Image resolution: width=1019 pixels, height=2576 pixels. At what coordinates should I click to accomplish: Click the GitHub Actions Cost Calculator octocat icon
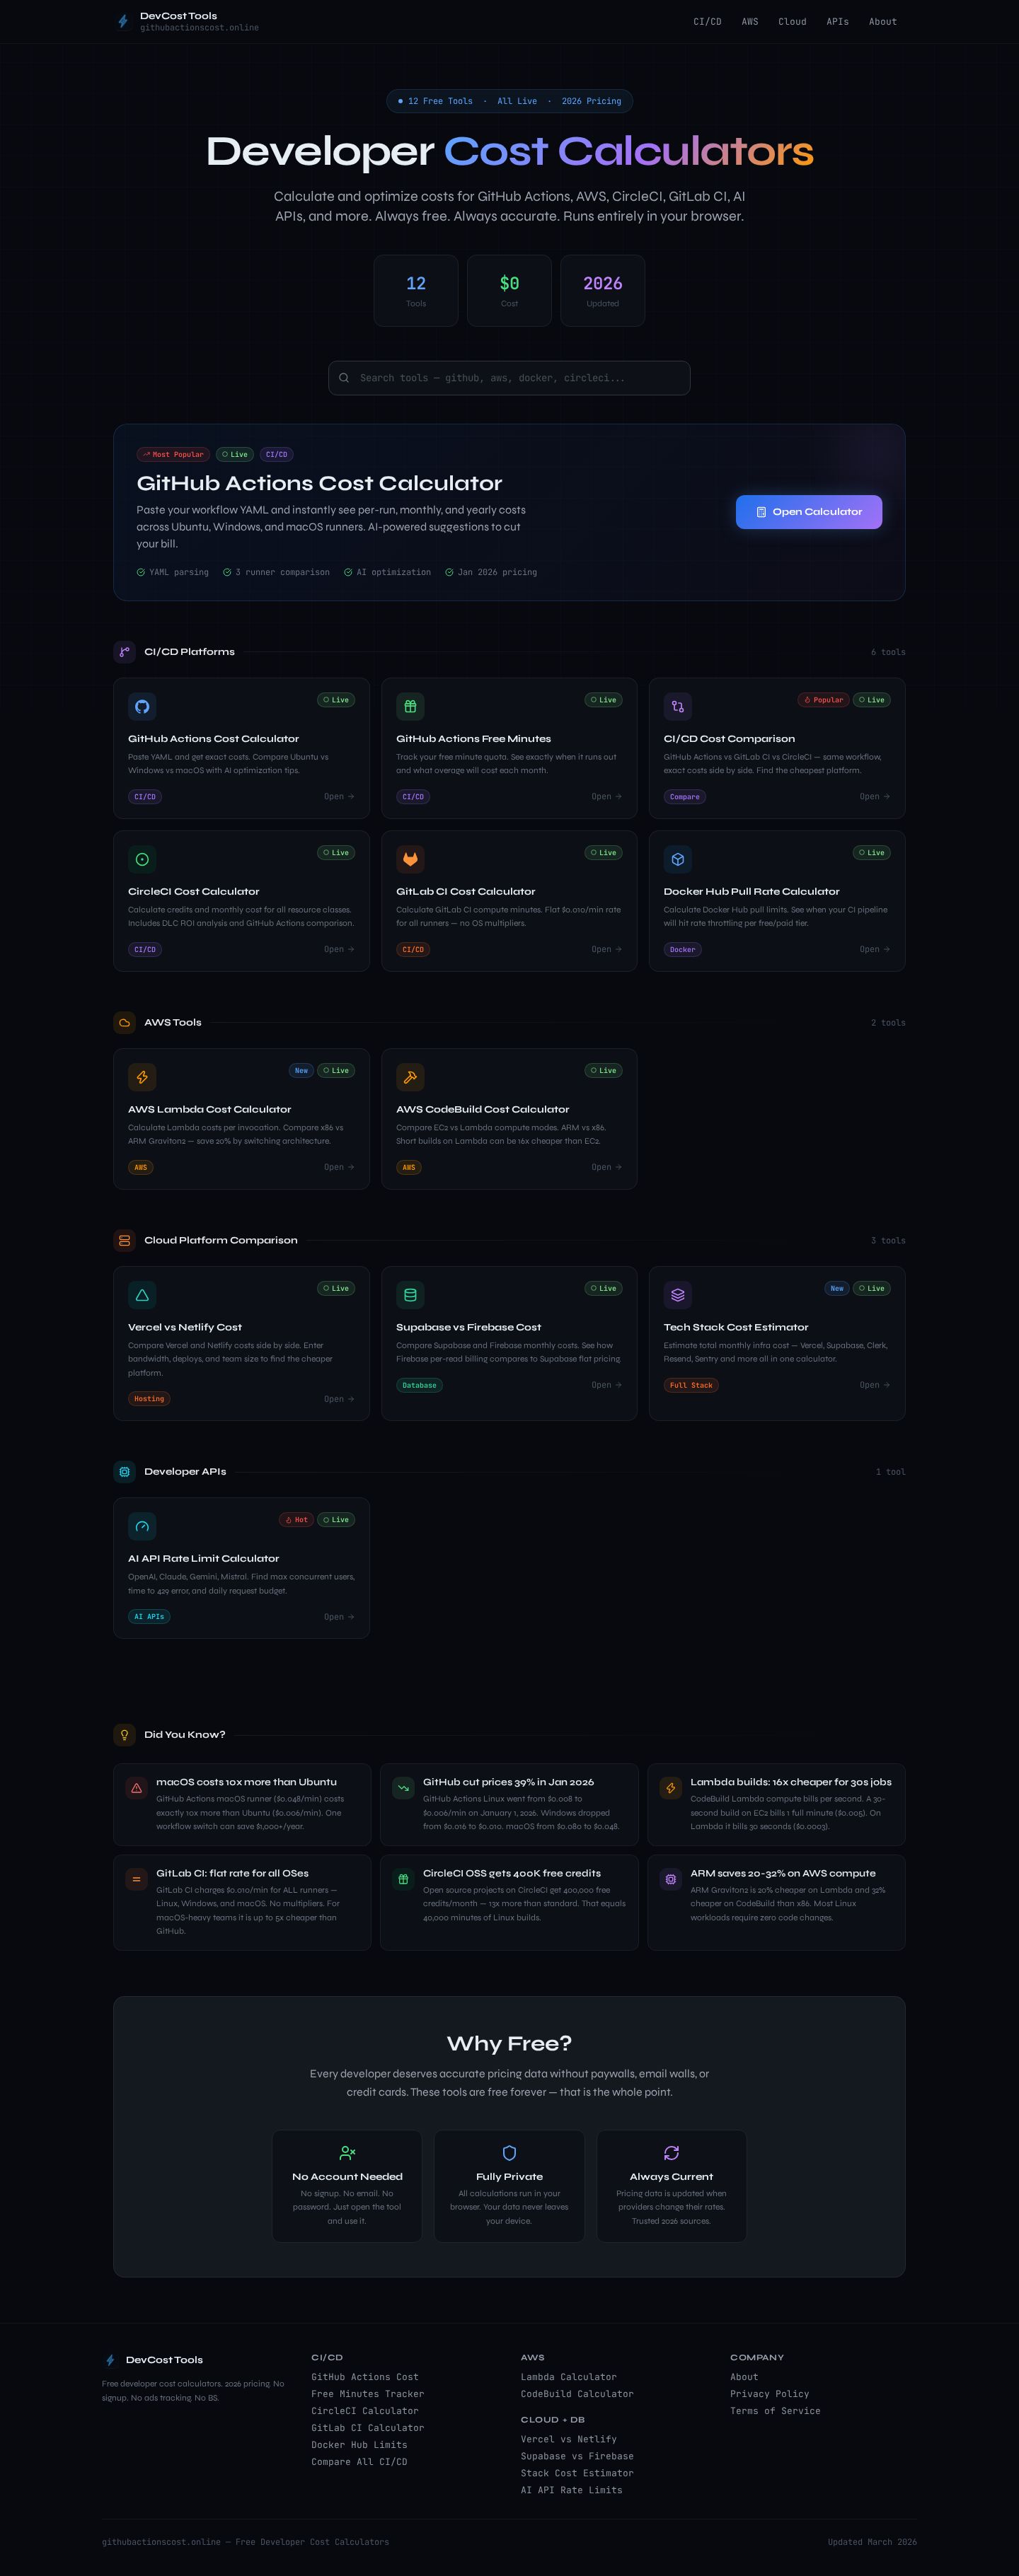click(142, 707)
